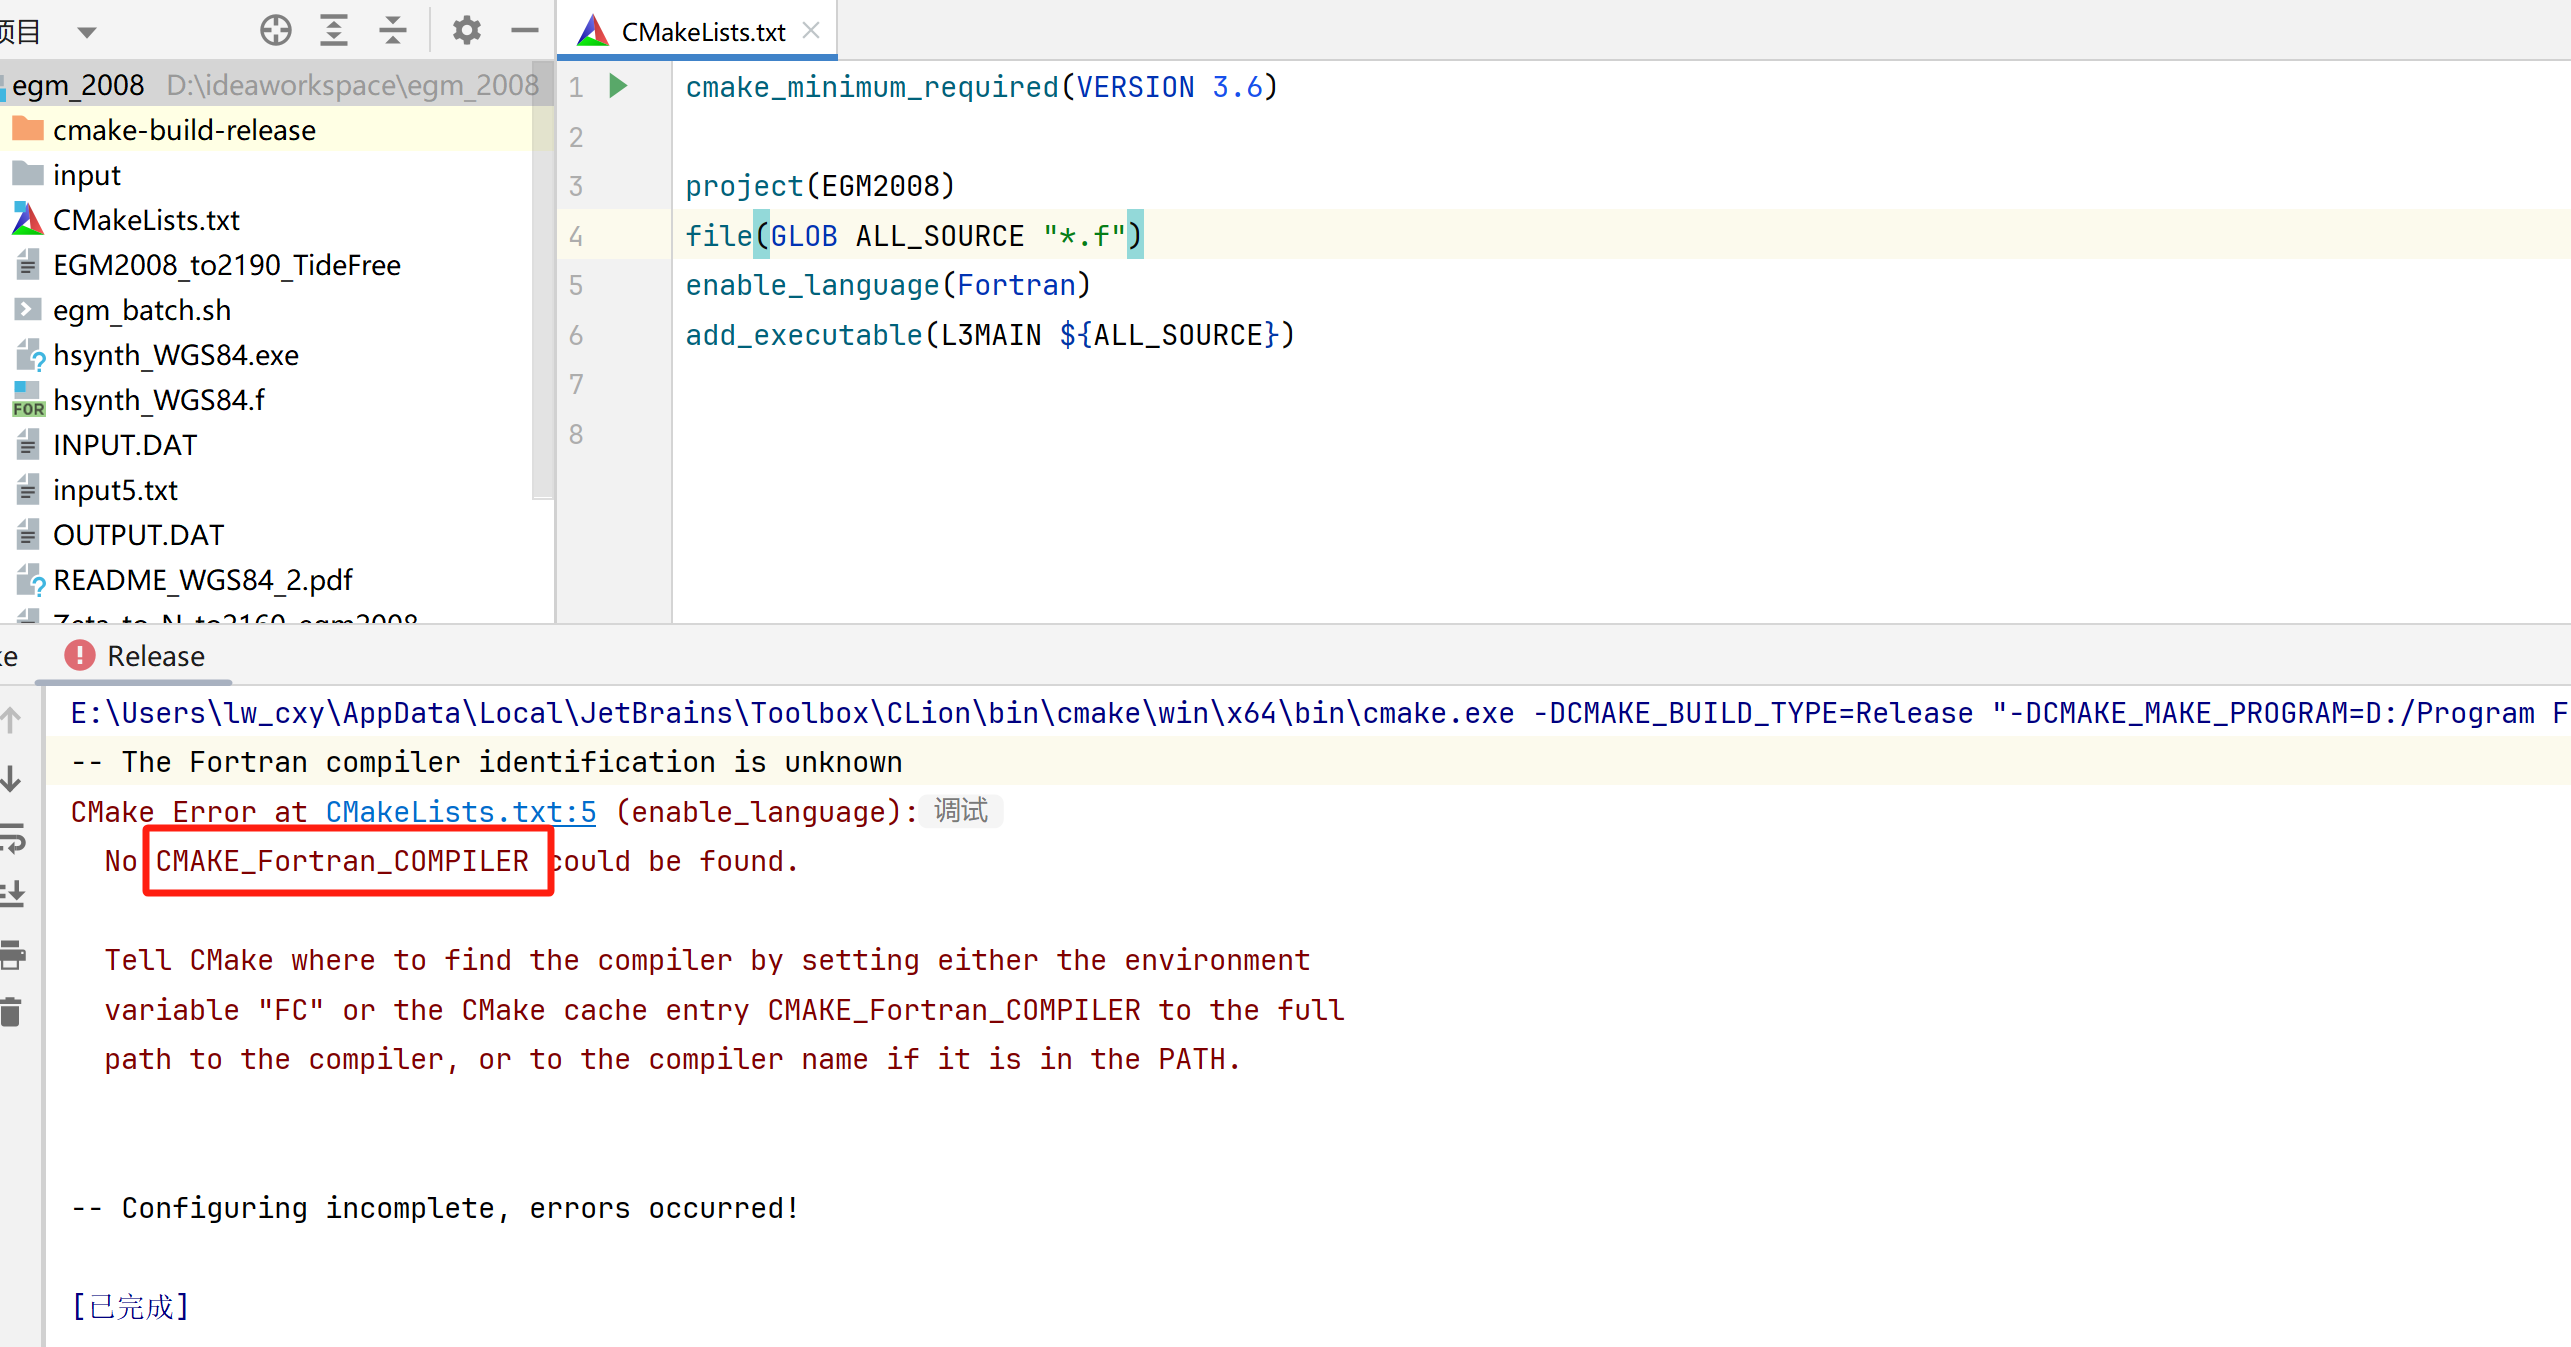Toggle scroll to end of output
This screenshot has height=1347, width=2571.
[x=13, y=894]
